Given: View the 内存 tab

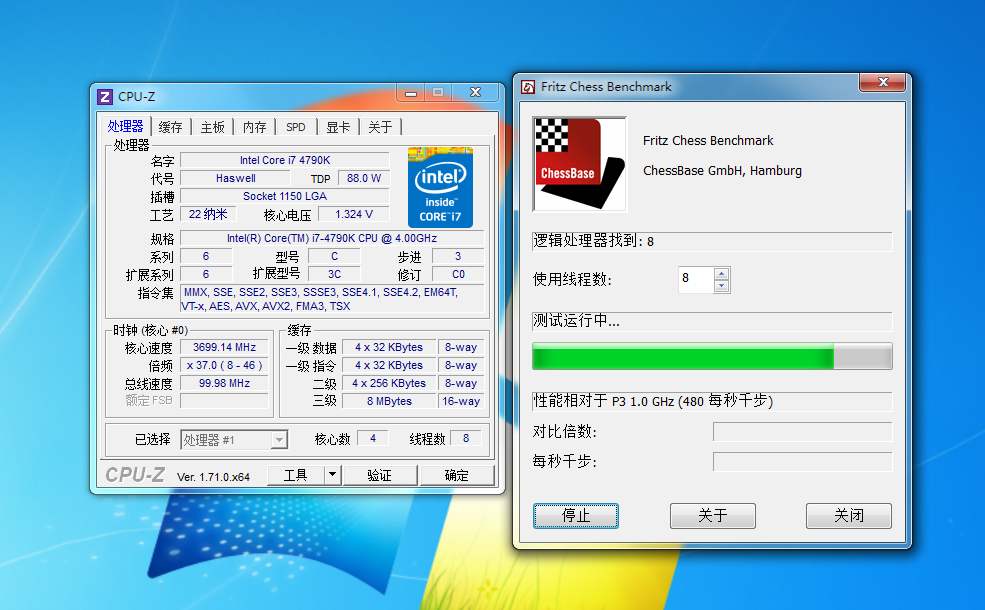Looking at the screenshot, I should click(x=253, y=127).
